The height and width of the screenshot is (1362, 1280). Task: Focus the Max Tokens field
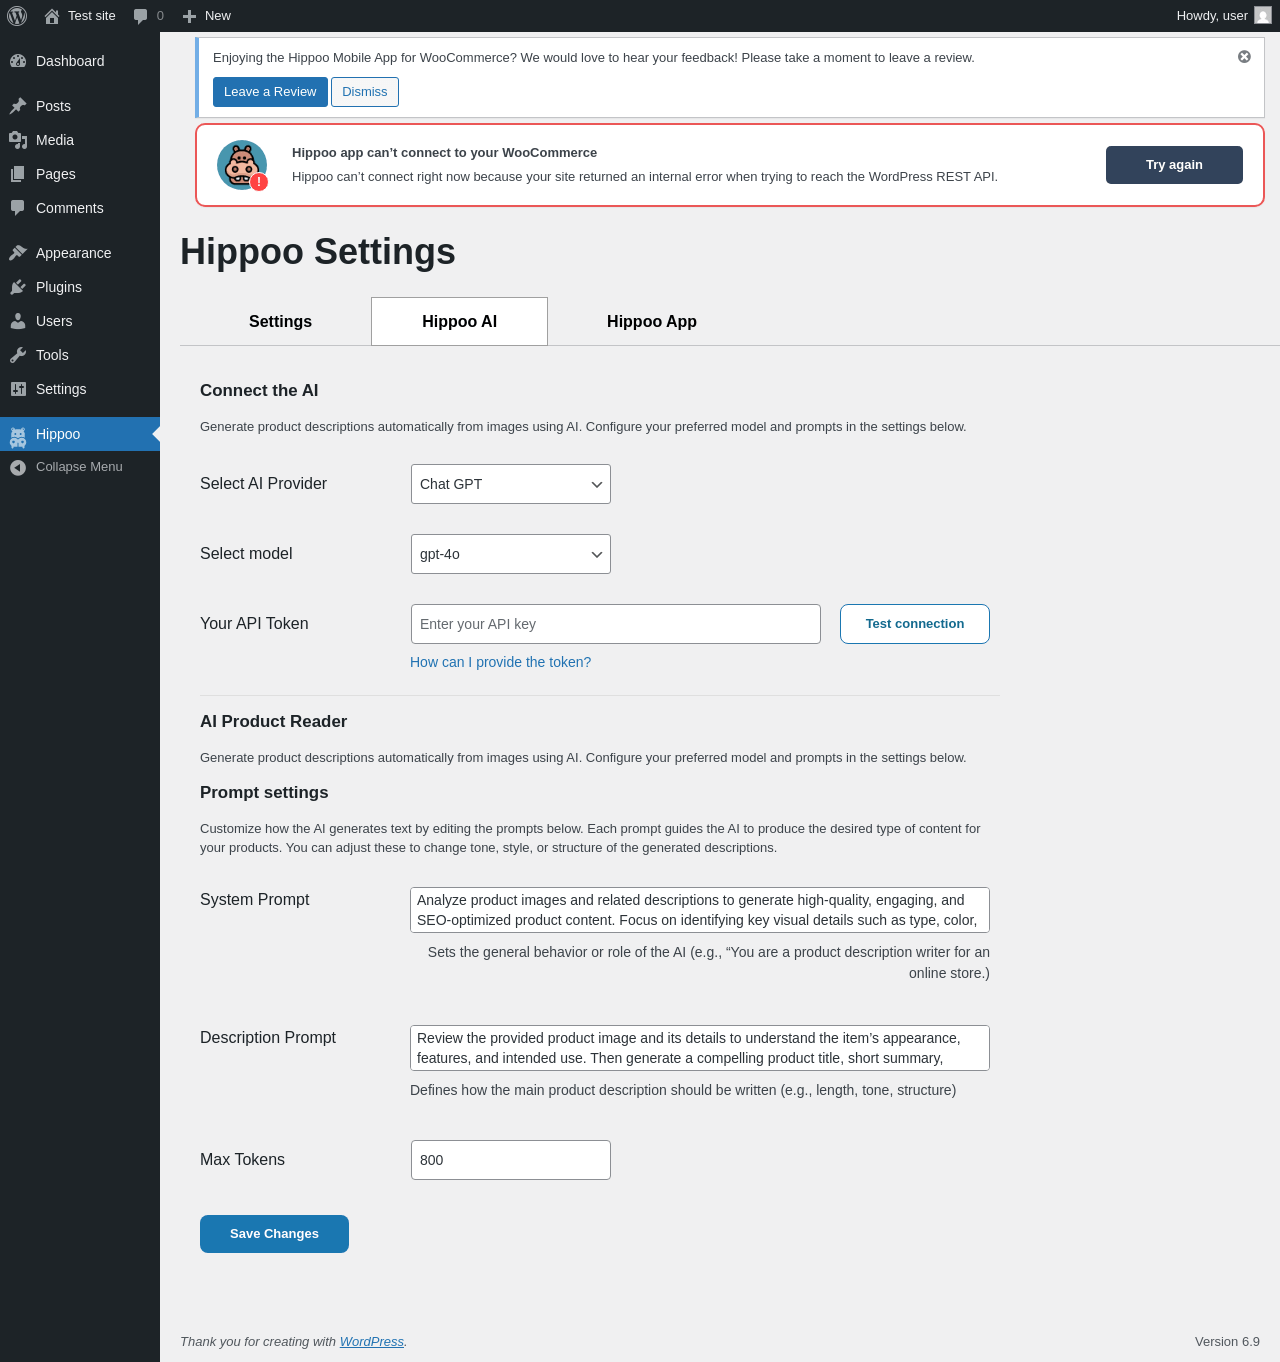coord(511,1160)
